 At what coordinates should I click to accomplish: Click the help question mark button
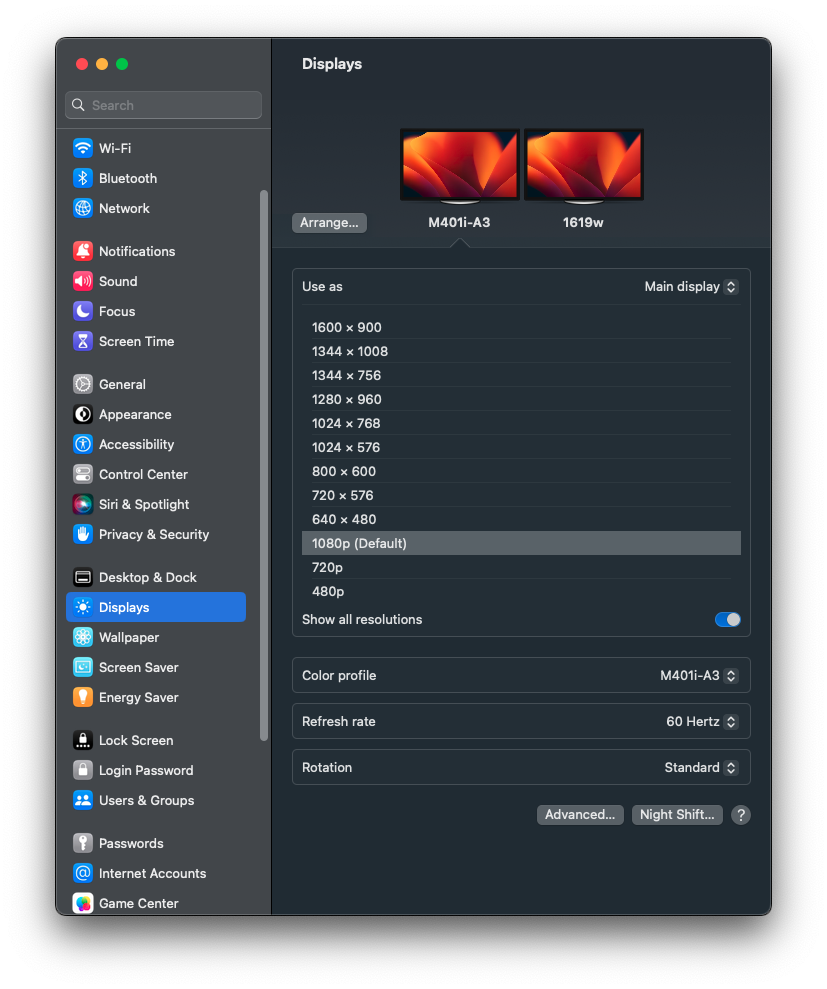[x=740, y=815]
